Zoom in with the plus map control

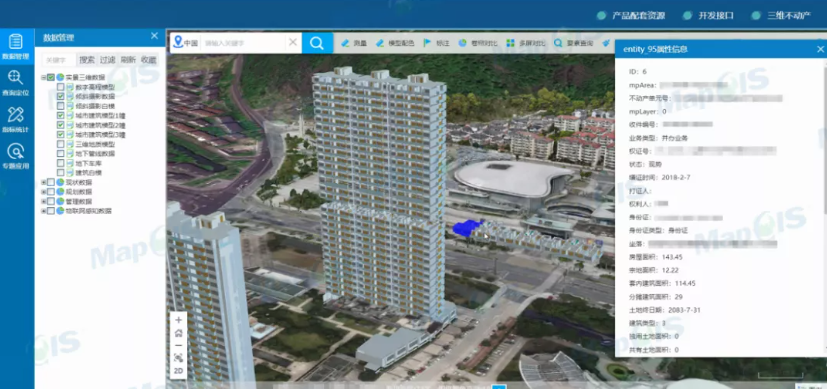(x=178, y=320)
